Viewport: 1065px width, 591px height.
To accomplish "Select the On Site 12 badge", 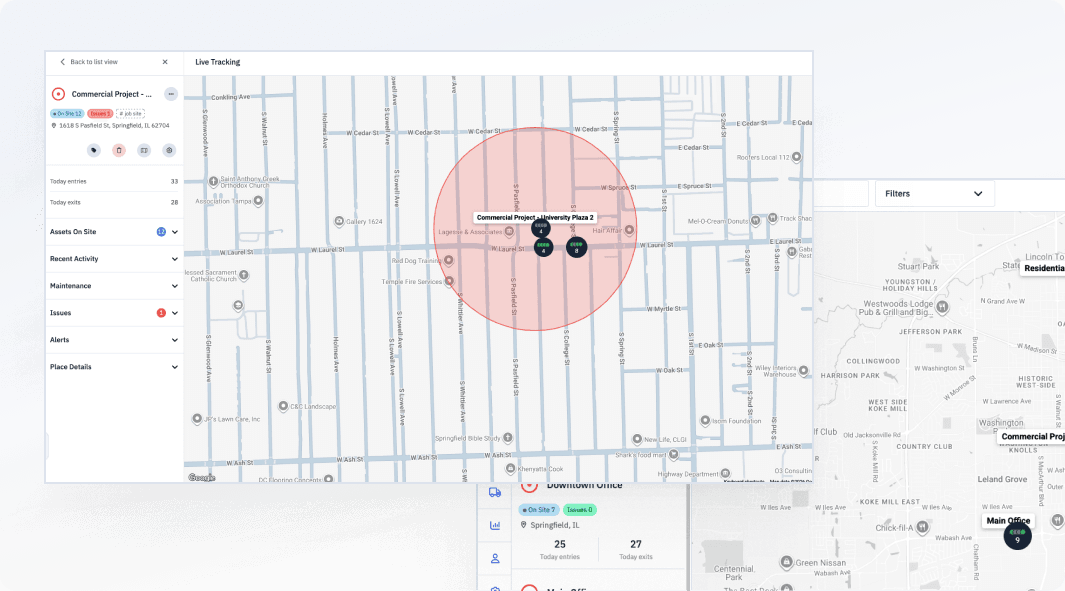I will [x=67, y=113].
